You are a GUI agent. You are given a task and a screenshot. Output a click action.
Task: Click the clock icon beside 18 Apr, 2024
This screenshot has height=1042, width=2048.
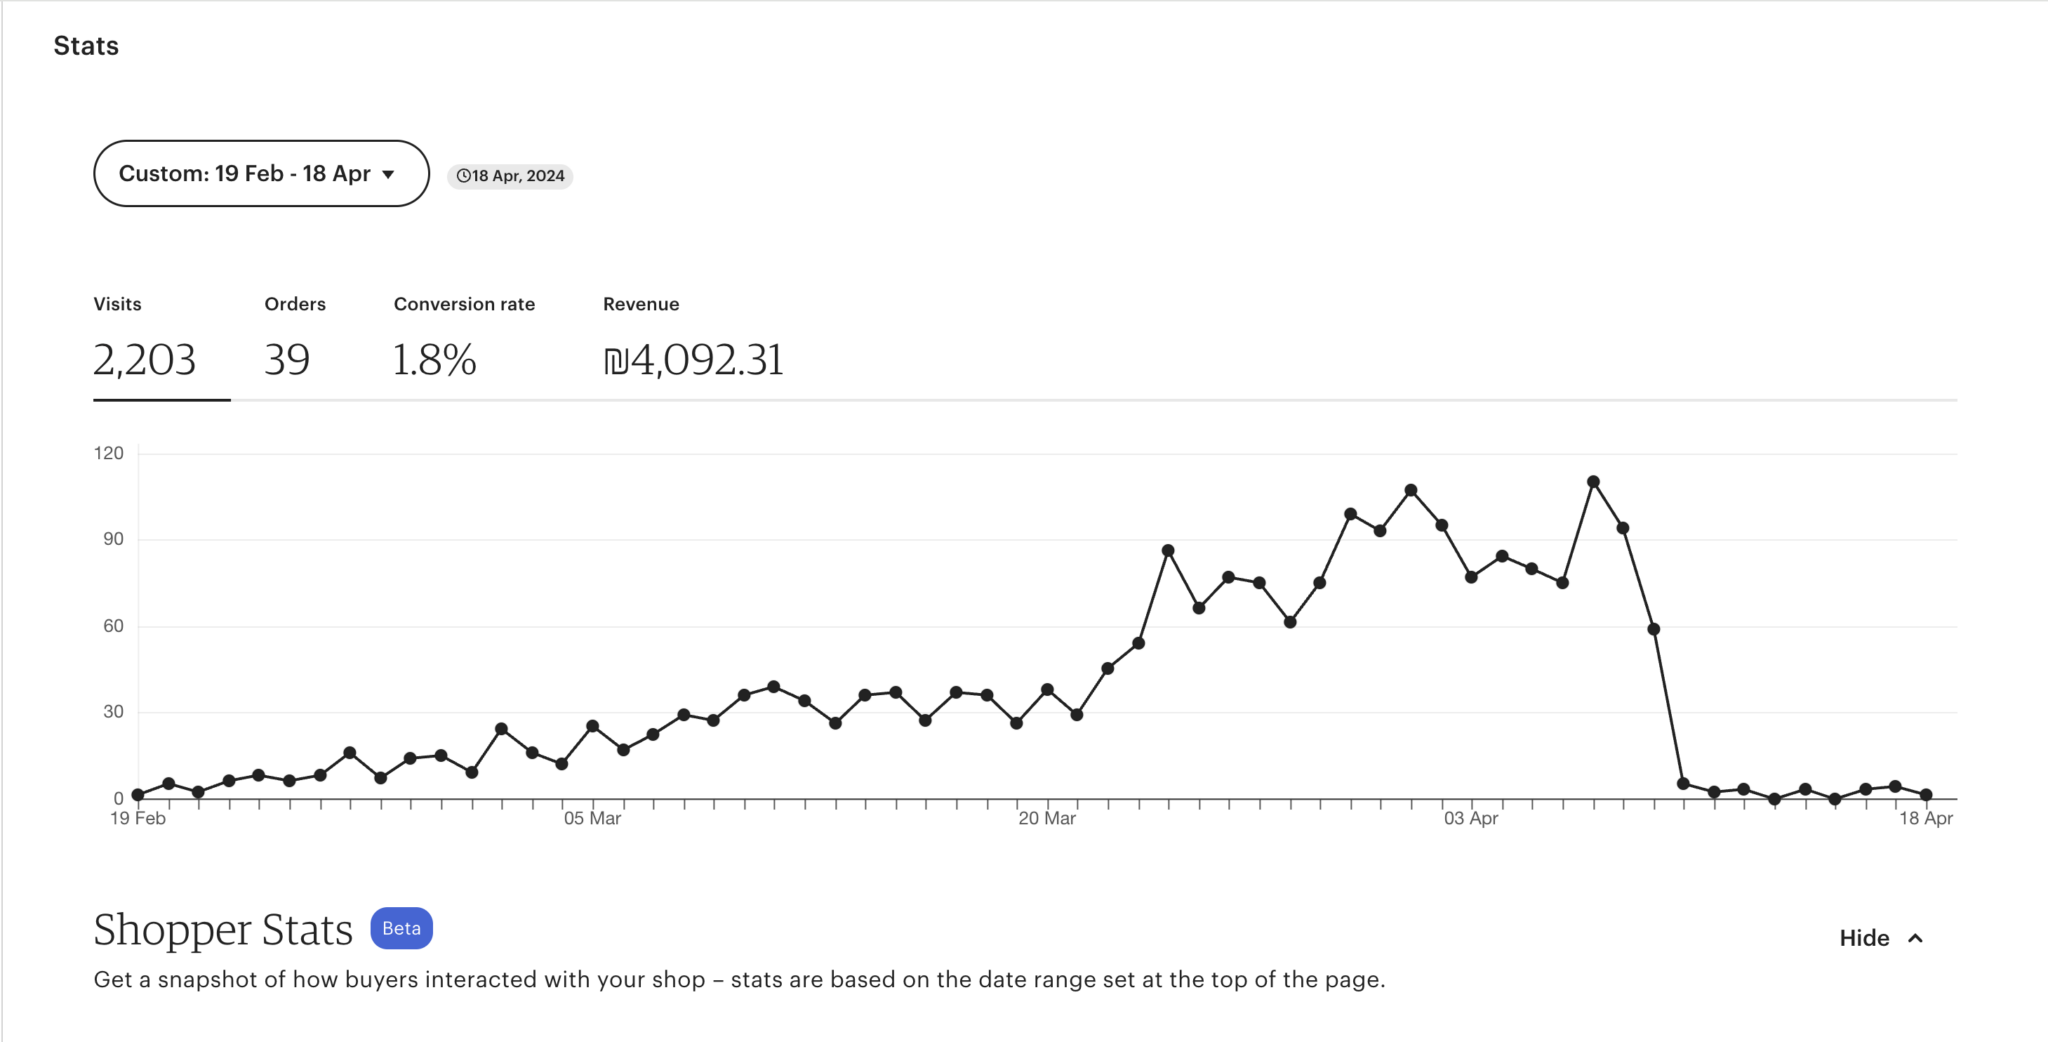(463, 176)
